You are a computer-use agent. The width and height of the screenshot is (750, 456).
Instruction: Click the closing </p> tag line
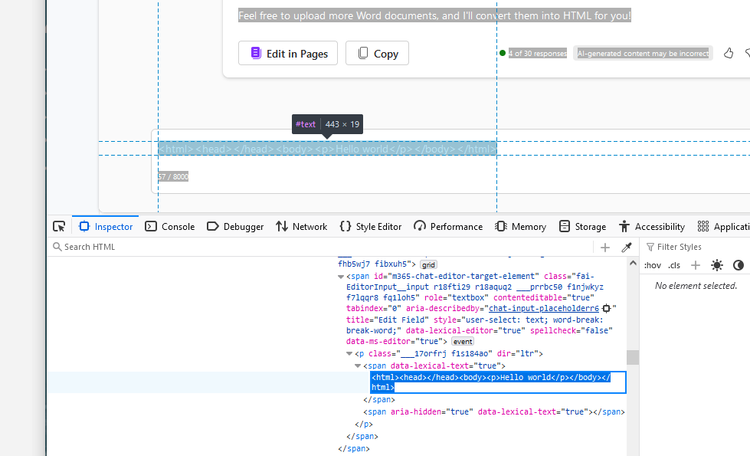pos(364,424)
